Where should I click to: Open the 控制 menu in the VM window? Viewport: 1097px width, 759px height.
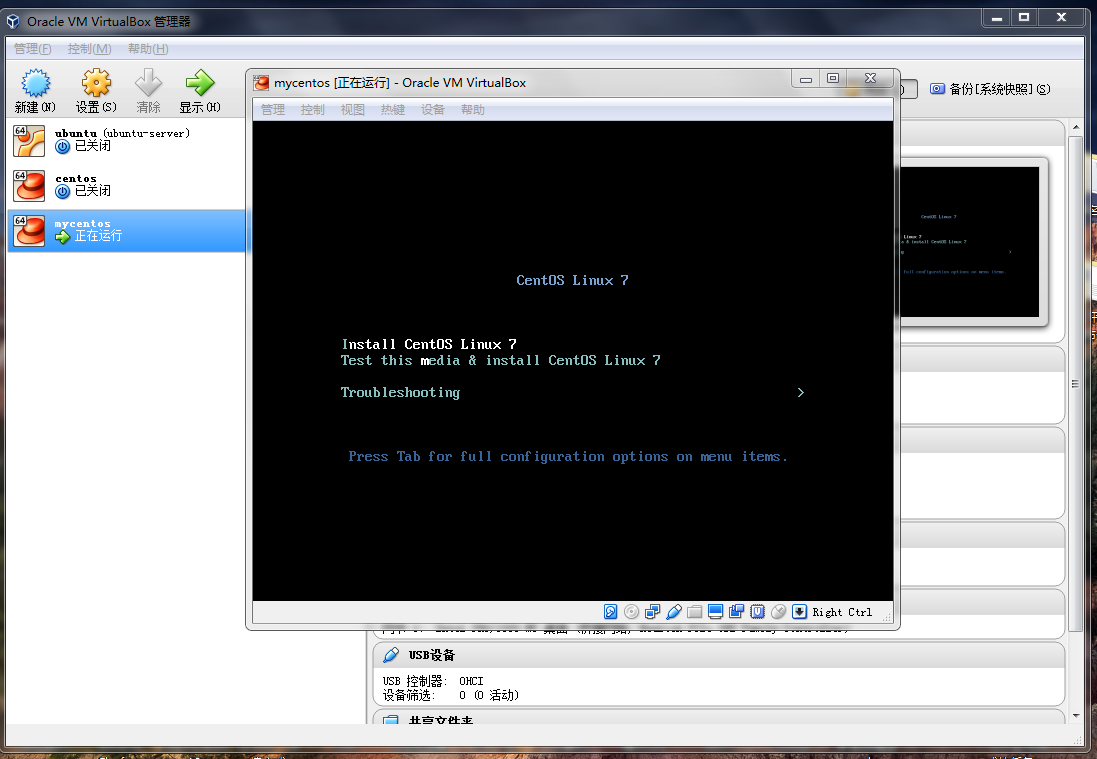[x=313, y=110]
